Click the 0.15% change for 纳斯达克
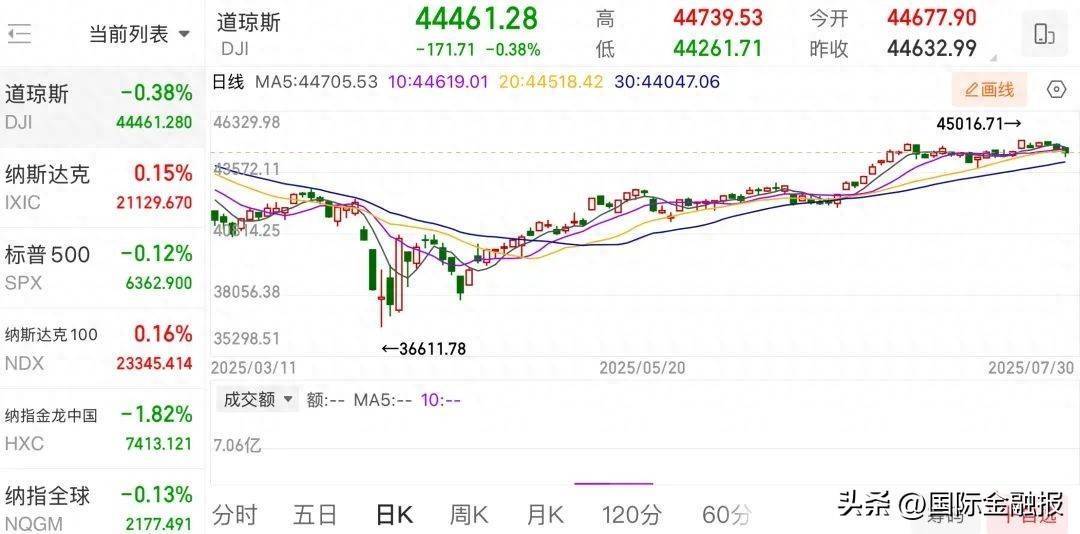 (163, 173)
